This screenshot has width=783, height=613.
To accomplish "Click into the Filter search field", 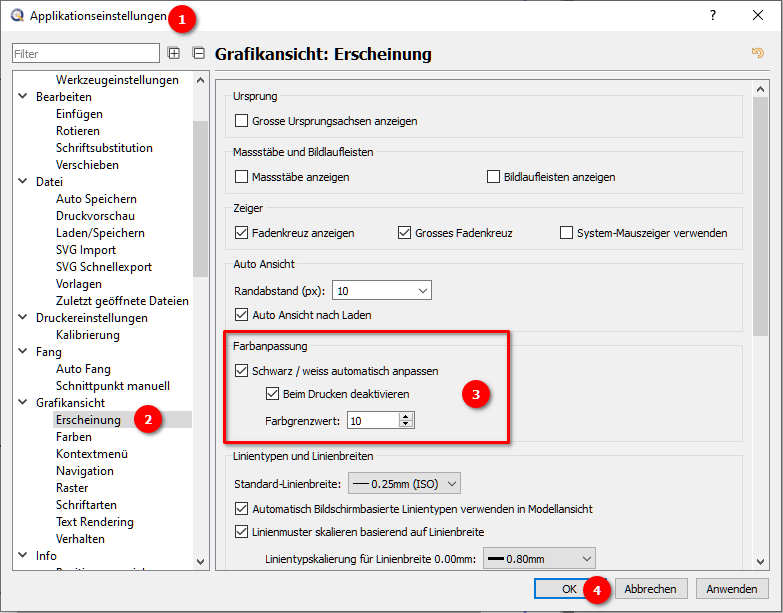I will (x=85, y=54).
